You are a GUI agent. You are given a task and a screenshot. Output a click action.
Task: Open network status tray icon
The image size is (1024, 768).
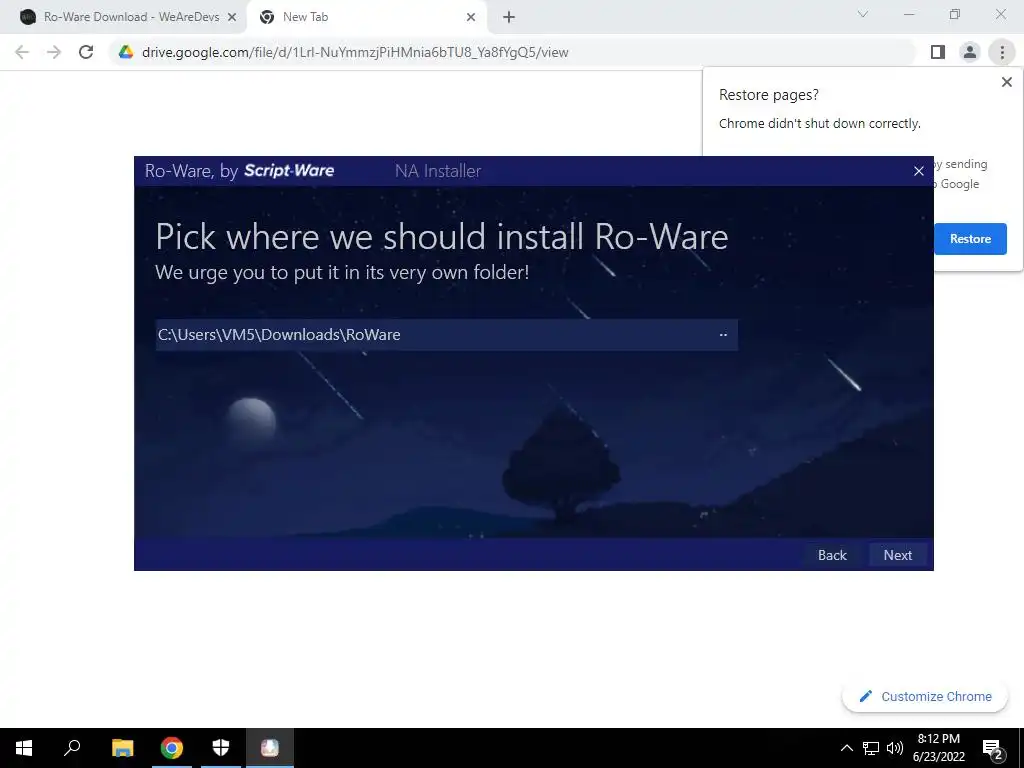coord(871,748)
